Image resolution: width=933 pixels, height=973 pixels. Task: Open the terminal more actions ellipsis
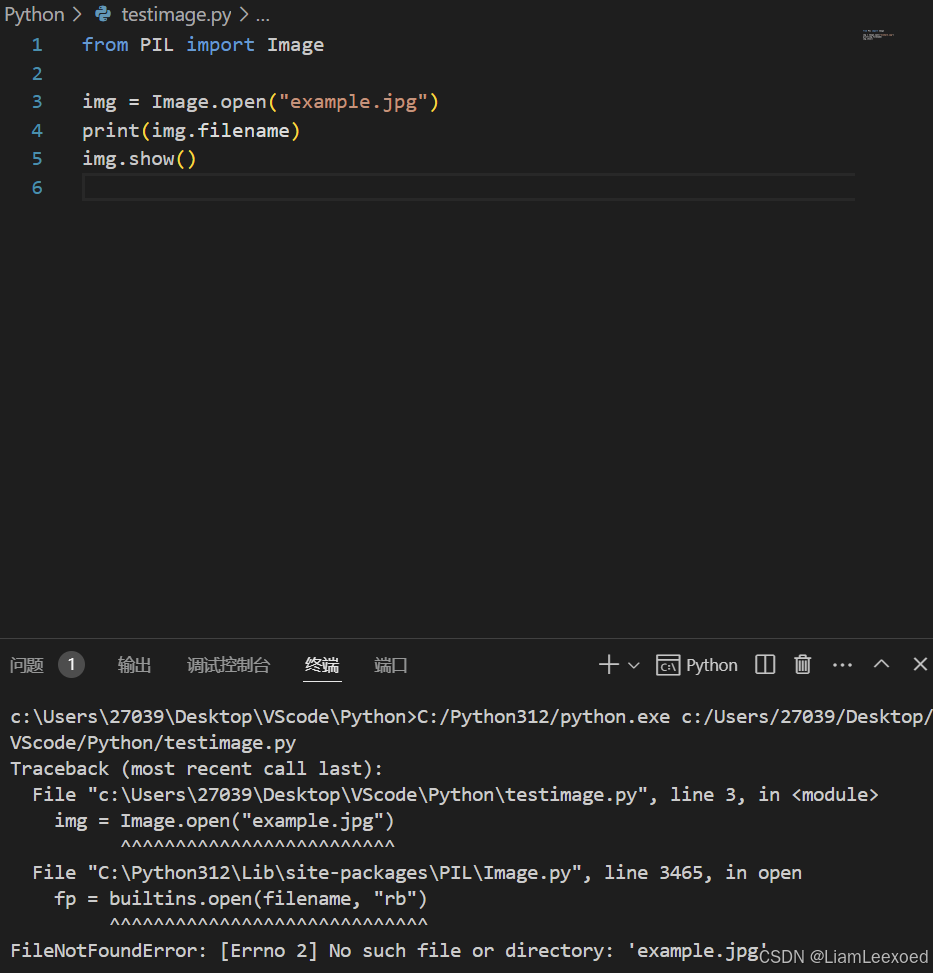tap(842, 664)
